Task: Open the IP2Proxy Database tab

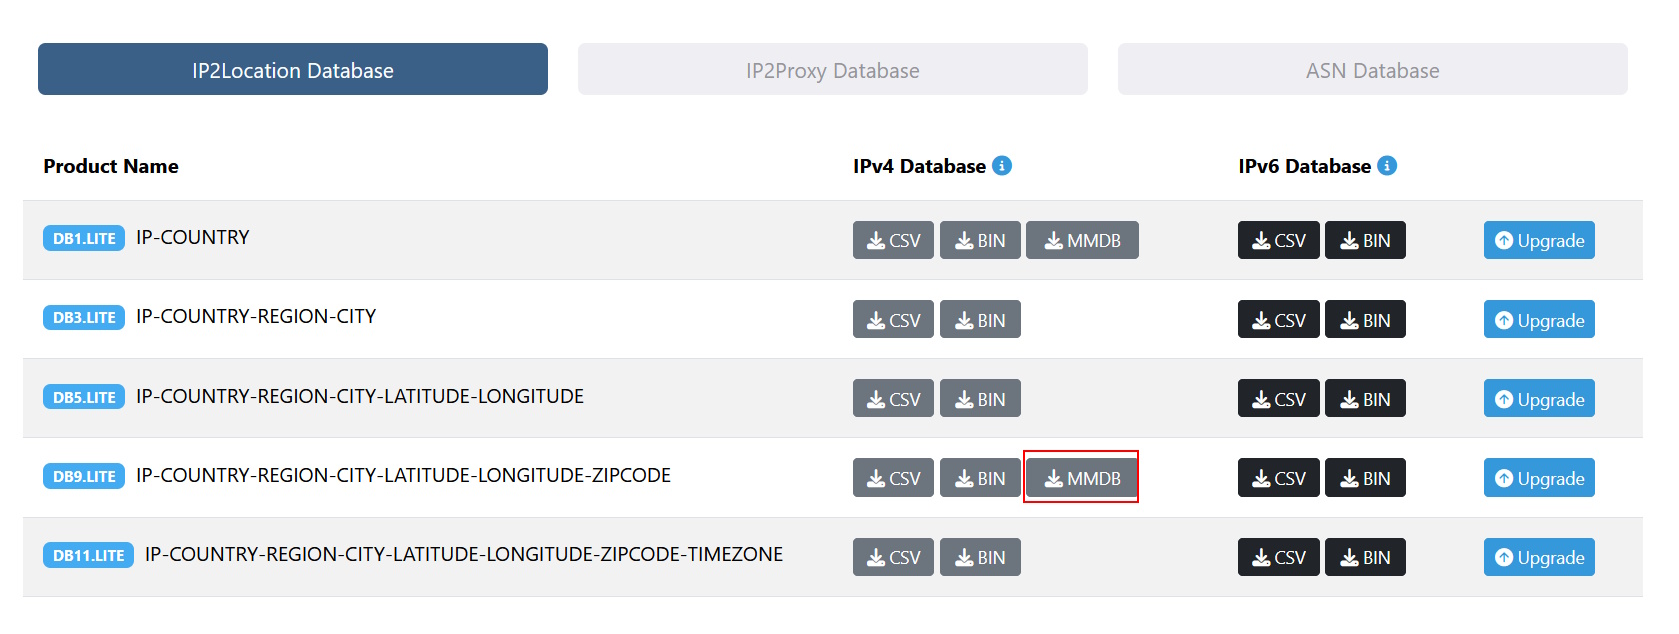Action: coord(833,69)
